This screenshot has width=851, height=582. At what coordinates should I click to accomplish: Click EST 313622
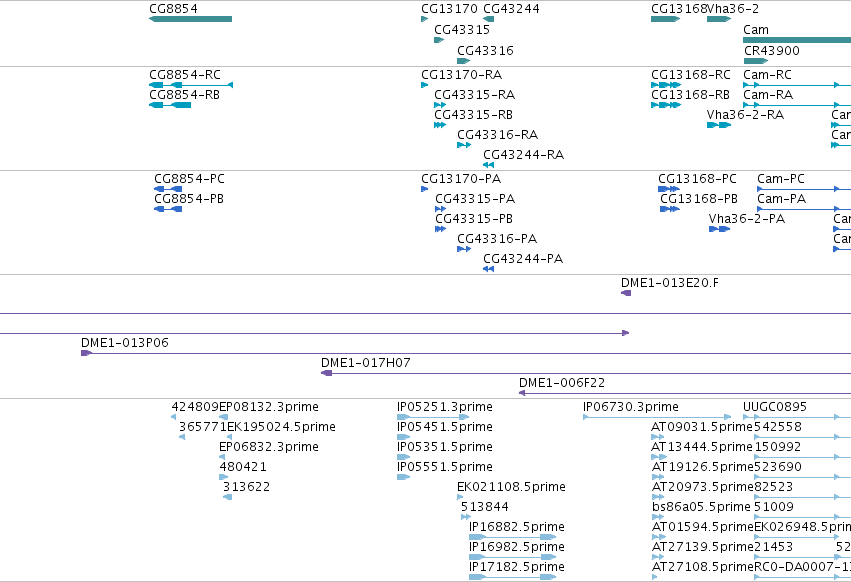[x=227, y=497]
